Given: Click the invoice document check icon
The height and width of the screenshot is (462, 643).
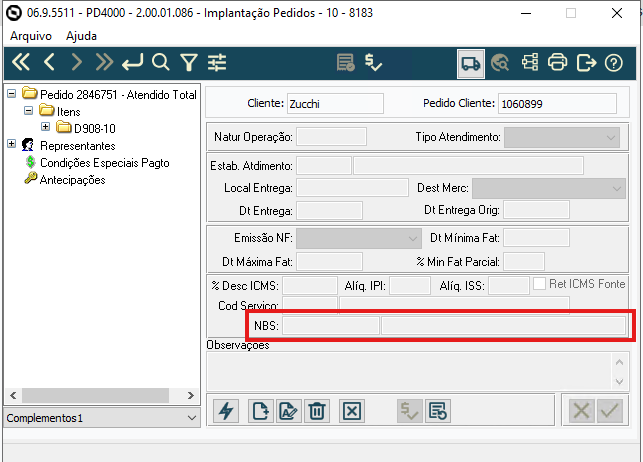Looking at the screenshot, I should click(345, 63).
